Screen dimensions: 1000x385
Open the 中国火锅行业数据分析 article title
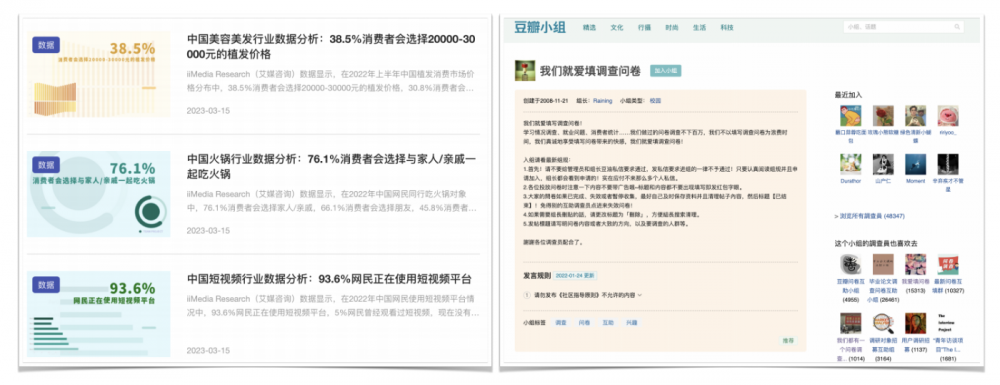[x=332, y=166]
